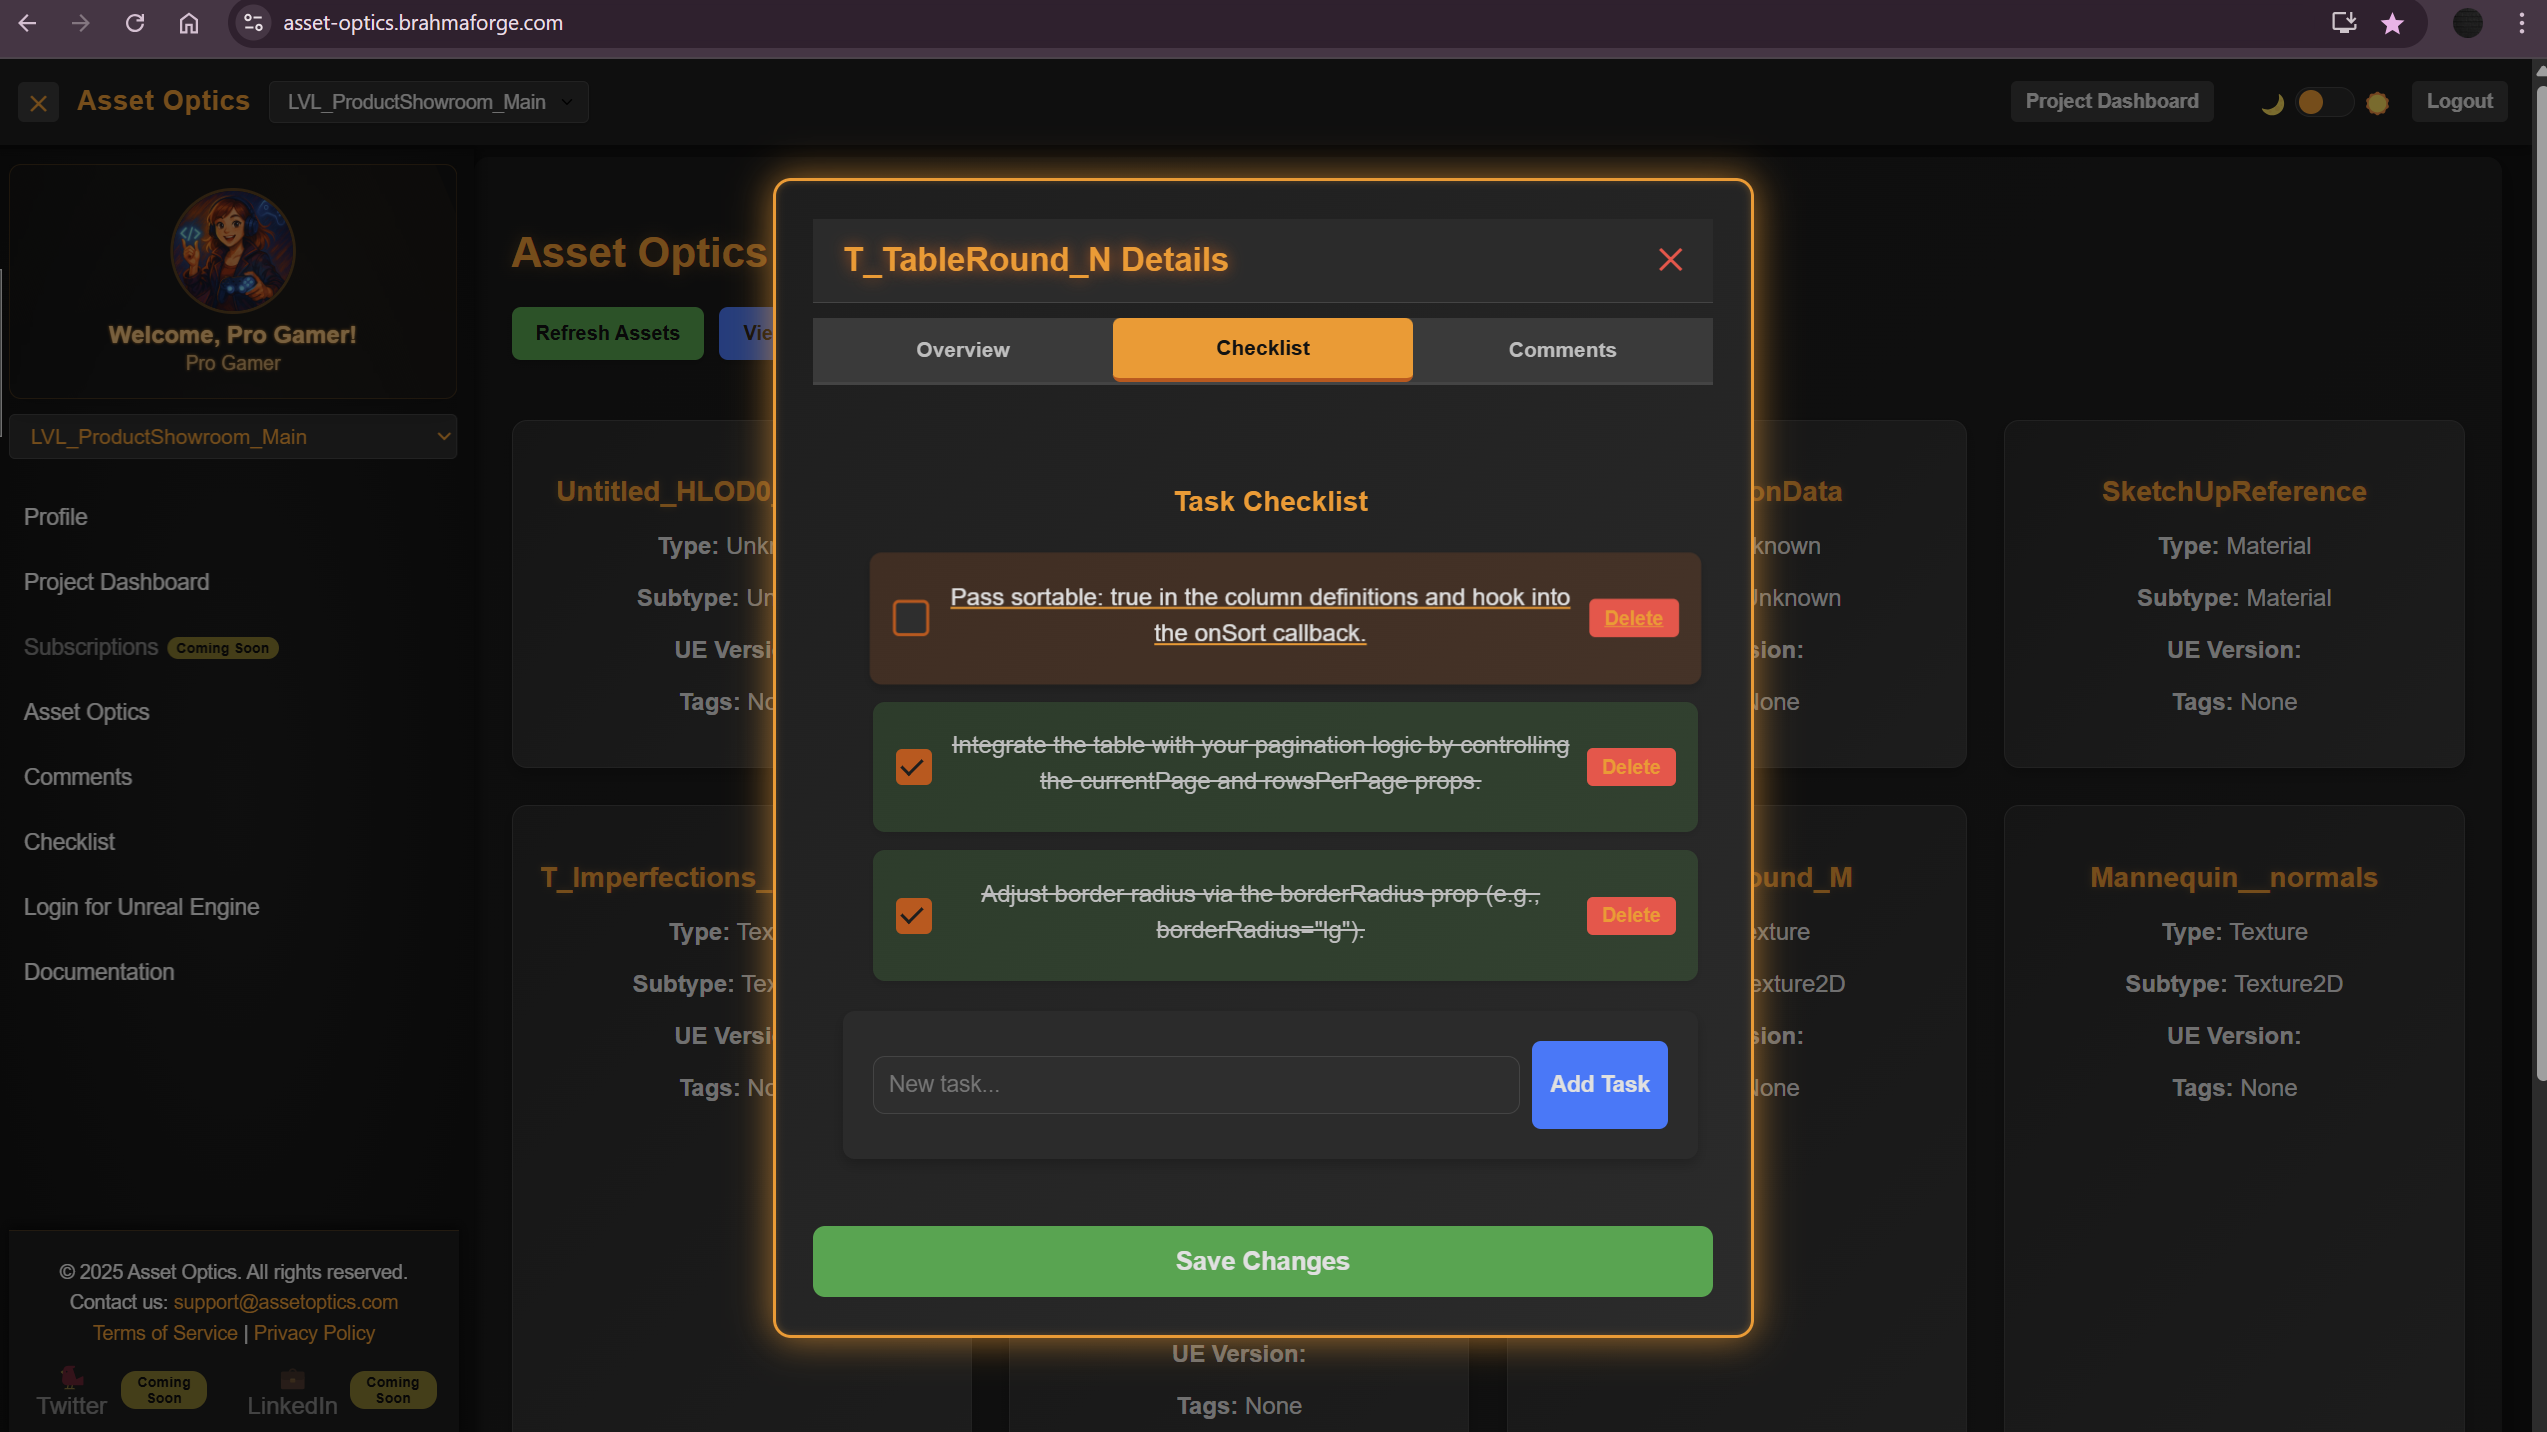This screenshot has height=1432, width=2547.
Task: Click the Twitter icon in the footer
Action: click(70, 1378)
